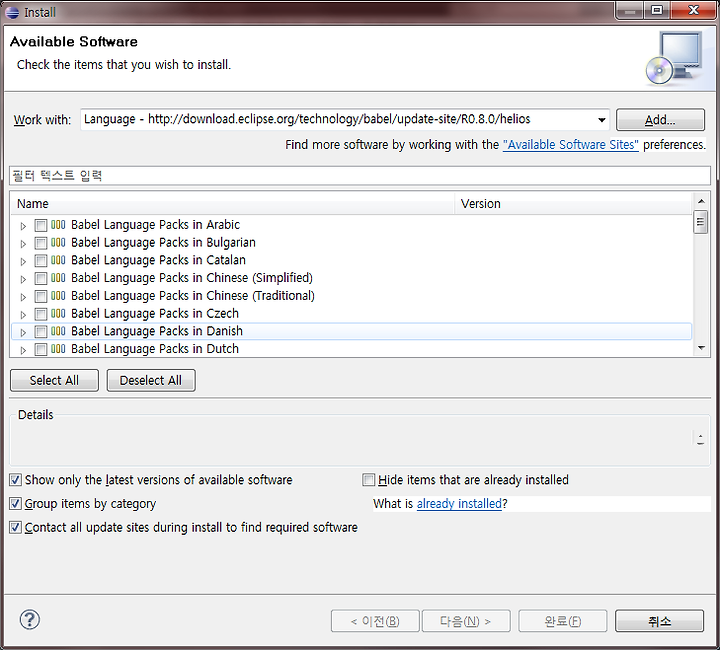Open the Work with site dropdown
This screenshot has height=650, width=720.
pos(601,120)
